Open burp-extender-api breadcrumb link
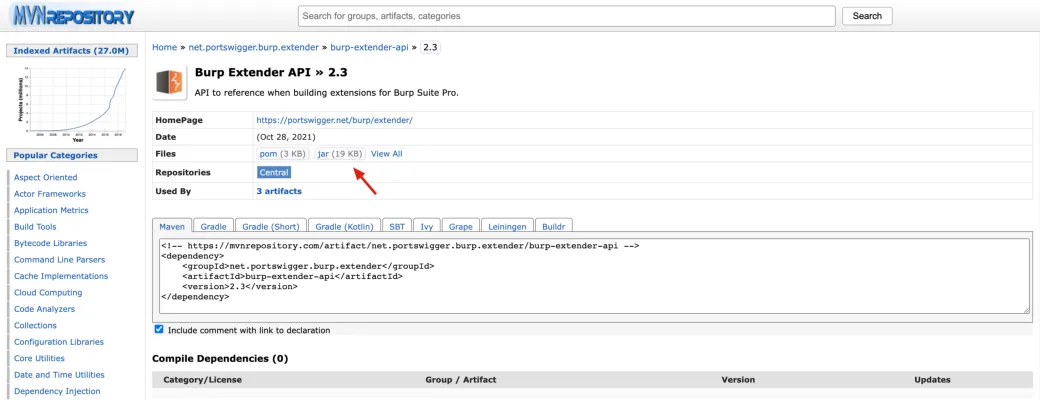 point(369,47)
